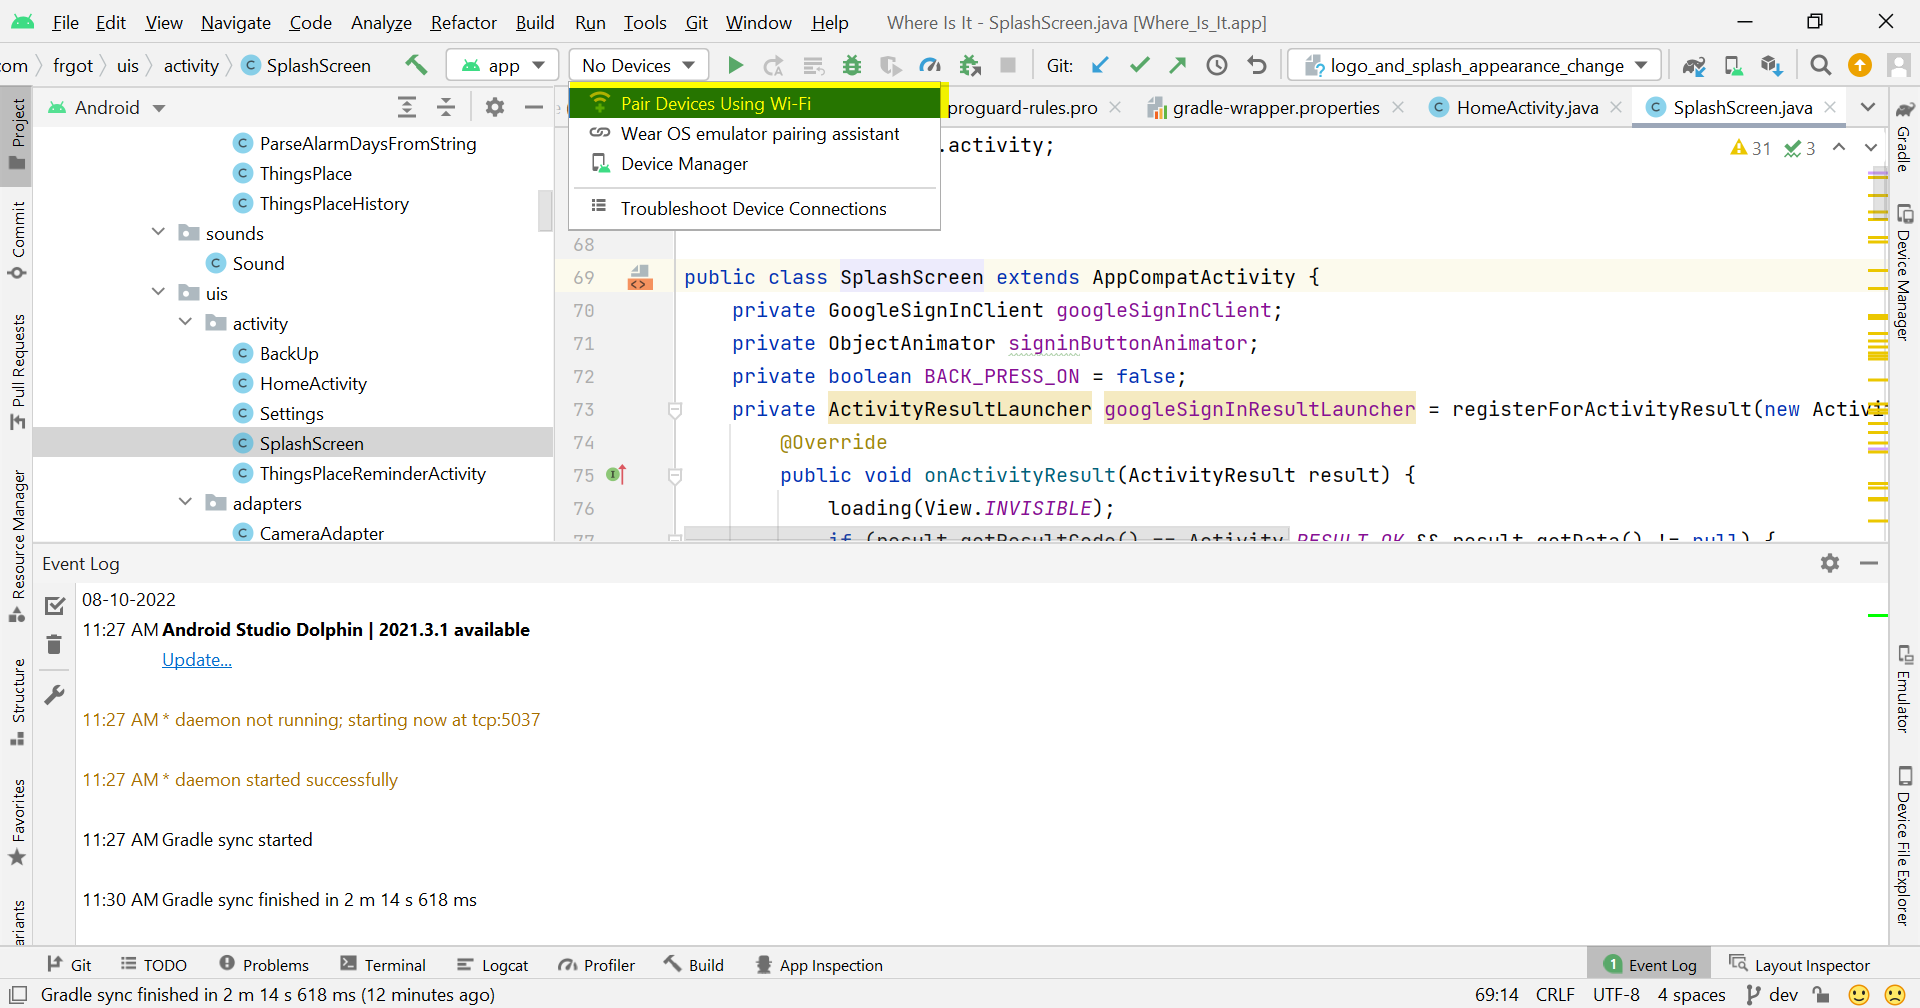Click the Make Project hammer icon

click(416, 65)
